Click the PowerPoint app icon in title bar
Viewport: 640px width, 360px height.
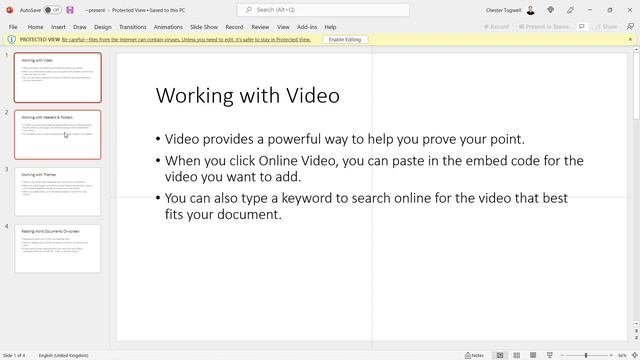coord(9,10)
